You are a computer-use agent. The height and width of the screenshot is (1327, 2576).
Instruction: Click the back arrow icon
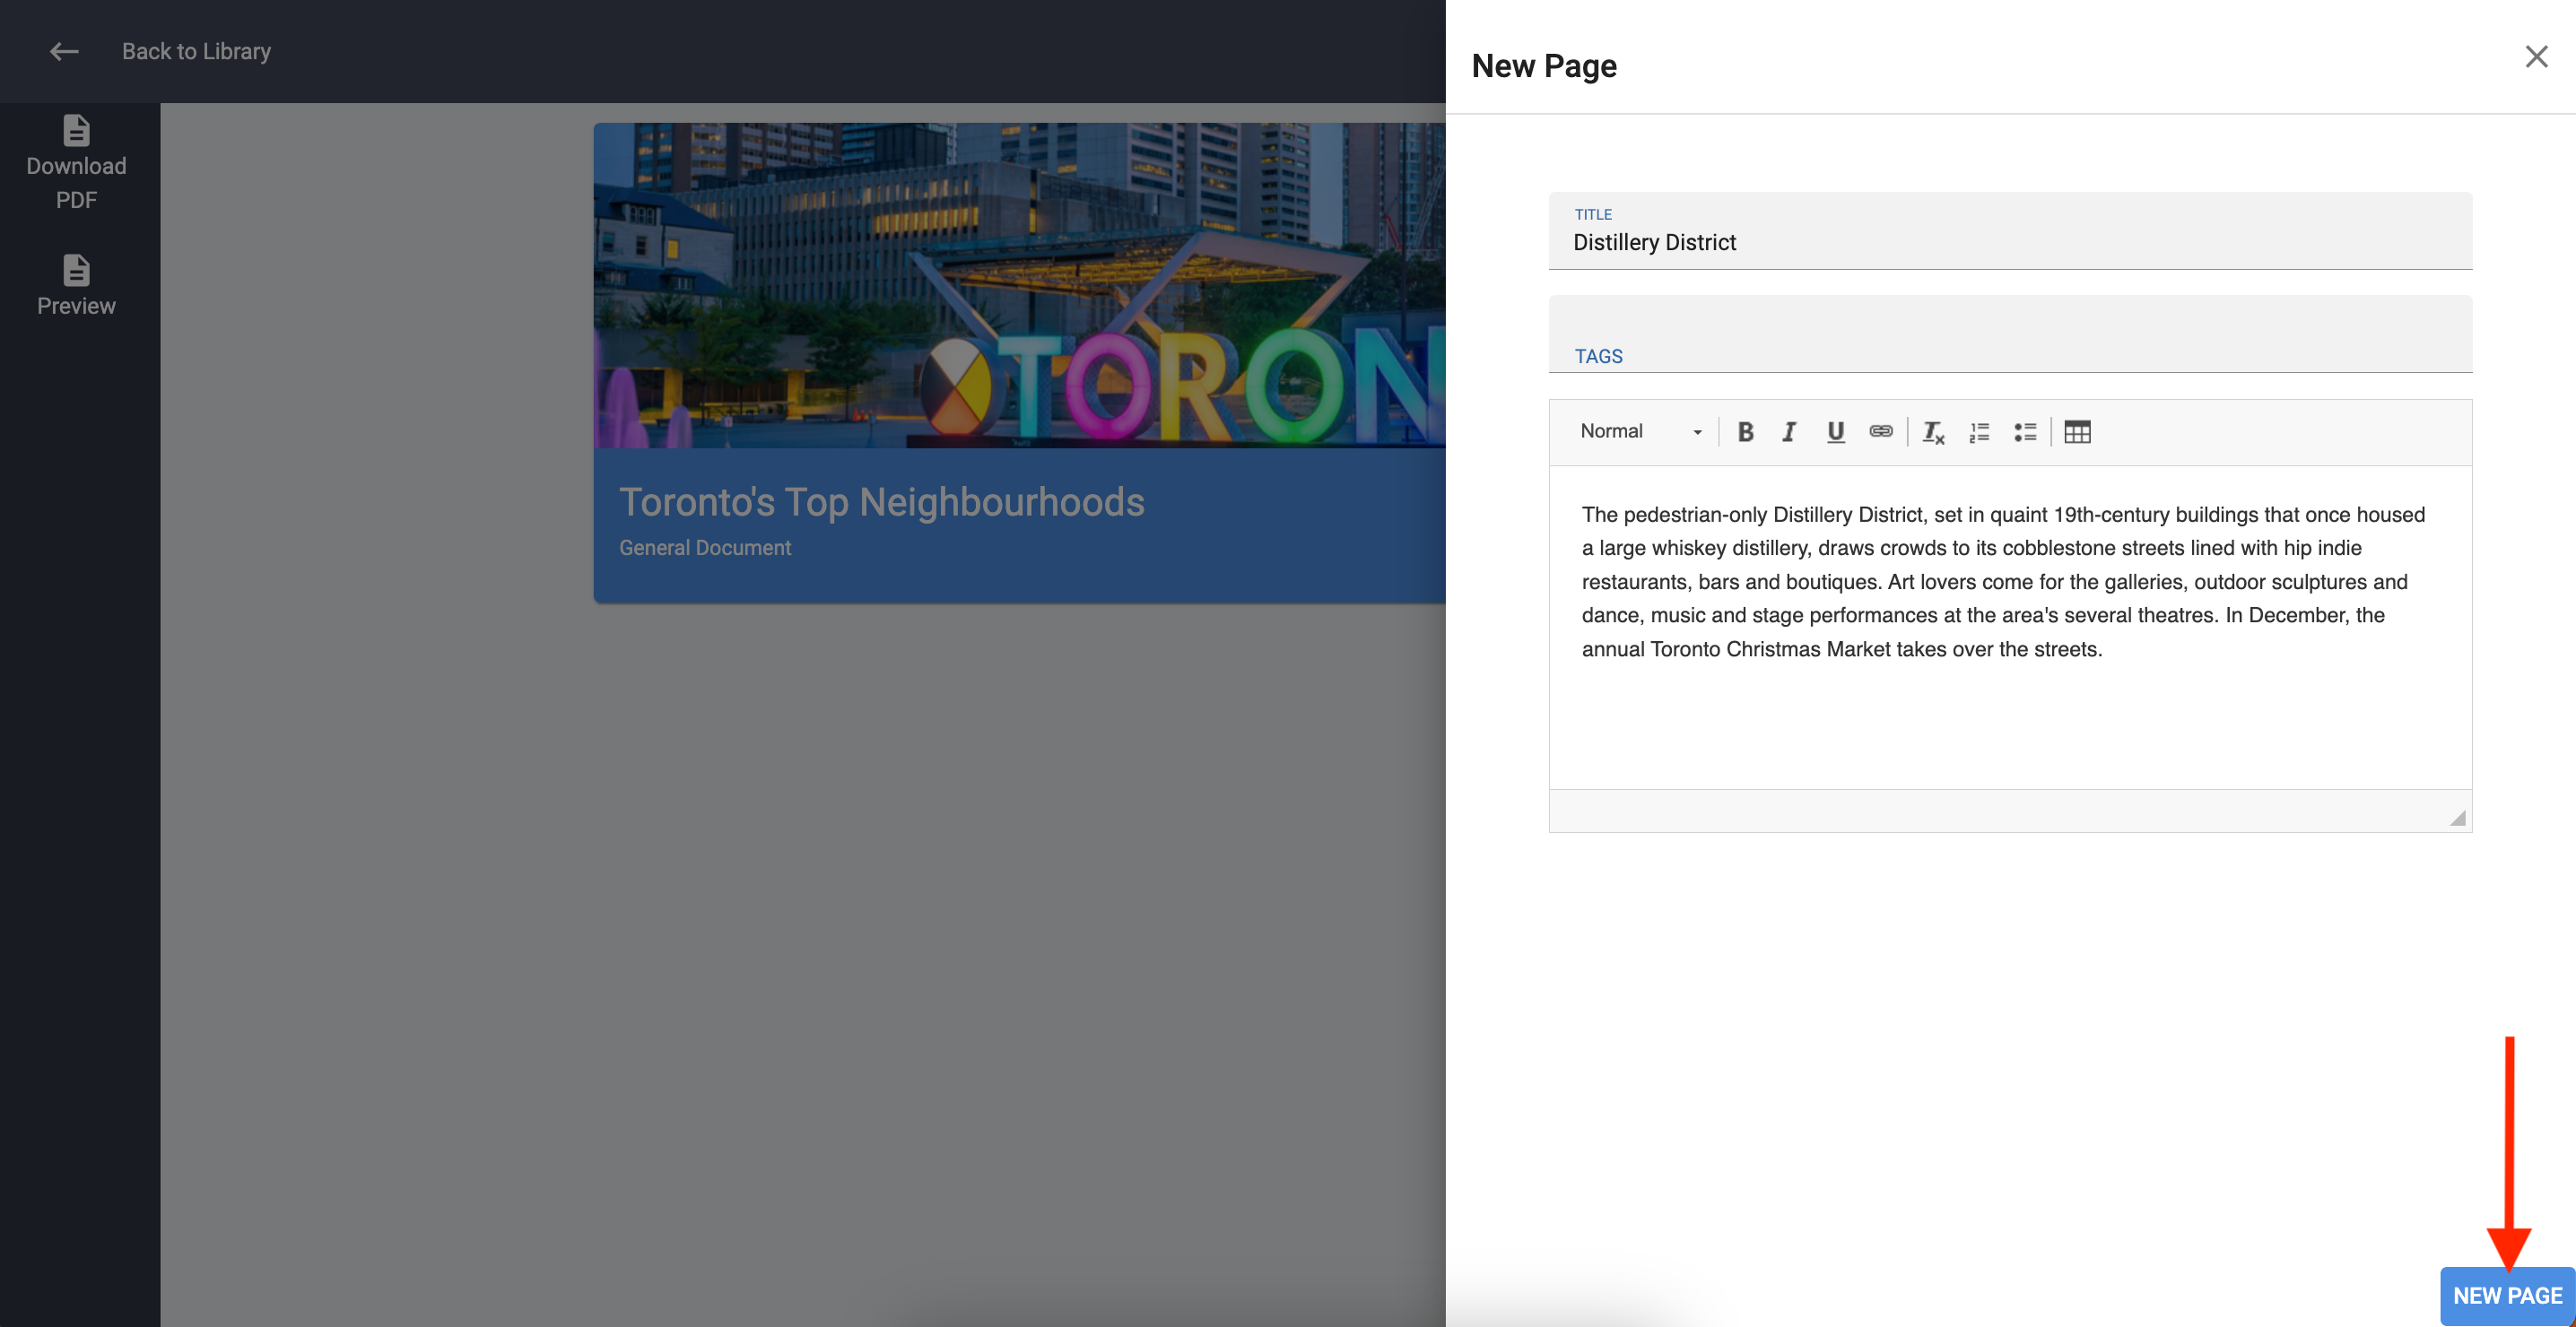click(x=64, y=51)
